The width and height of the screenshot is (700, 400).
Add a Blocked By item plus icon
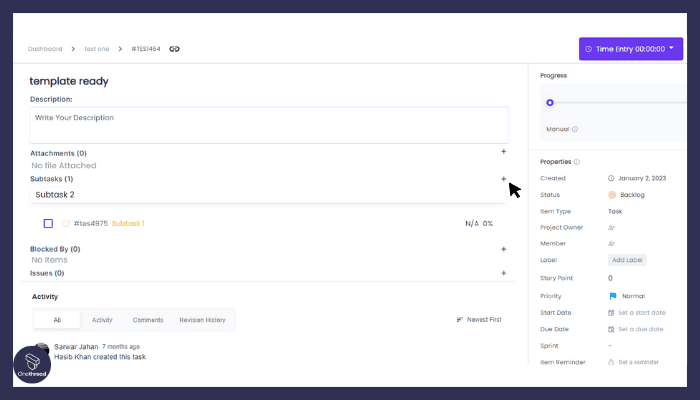click(x=504, y=249)
